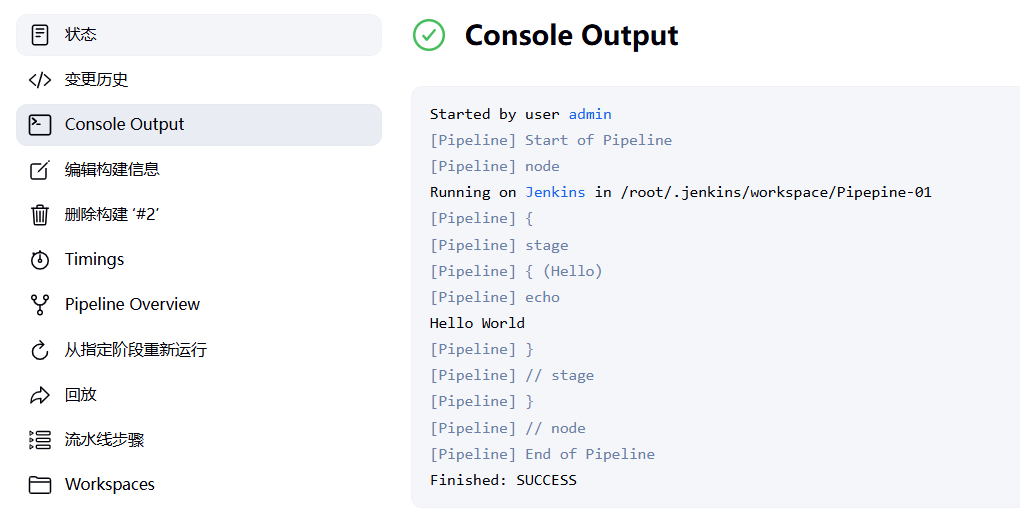Open the 状态 menu item
Screen dimensions: 1020x512
[x=81, y=35]
